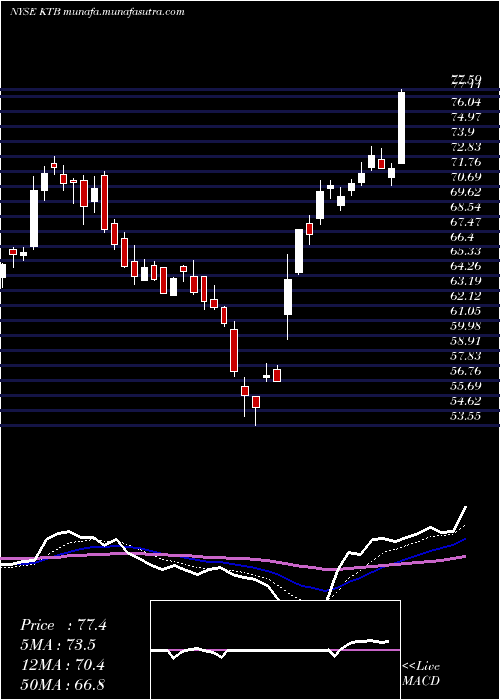The image size is (500, 700).
Task: Click the latest tall white candlestick
Action: pyautogui.click(x=401, y=128)
